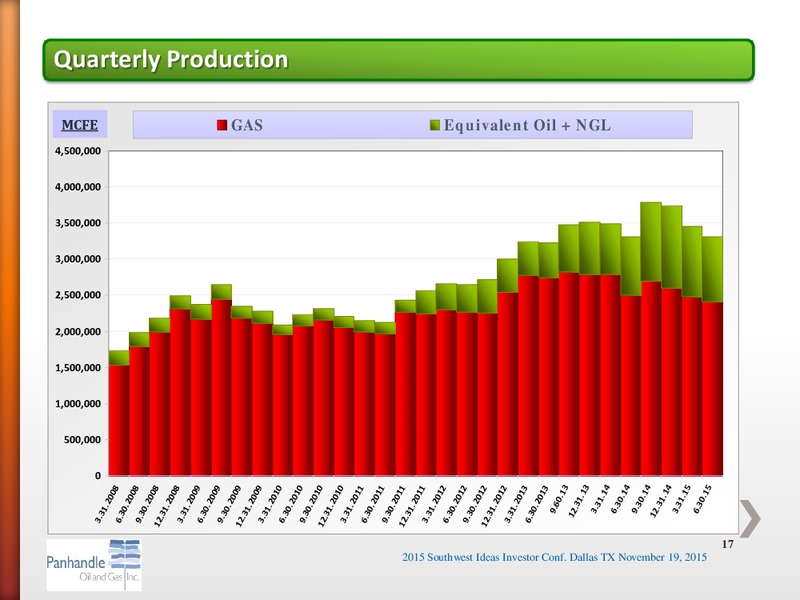
Task: Click the 3,500,000 axis value
Action: pos(78,223)
